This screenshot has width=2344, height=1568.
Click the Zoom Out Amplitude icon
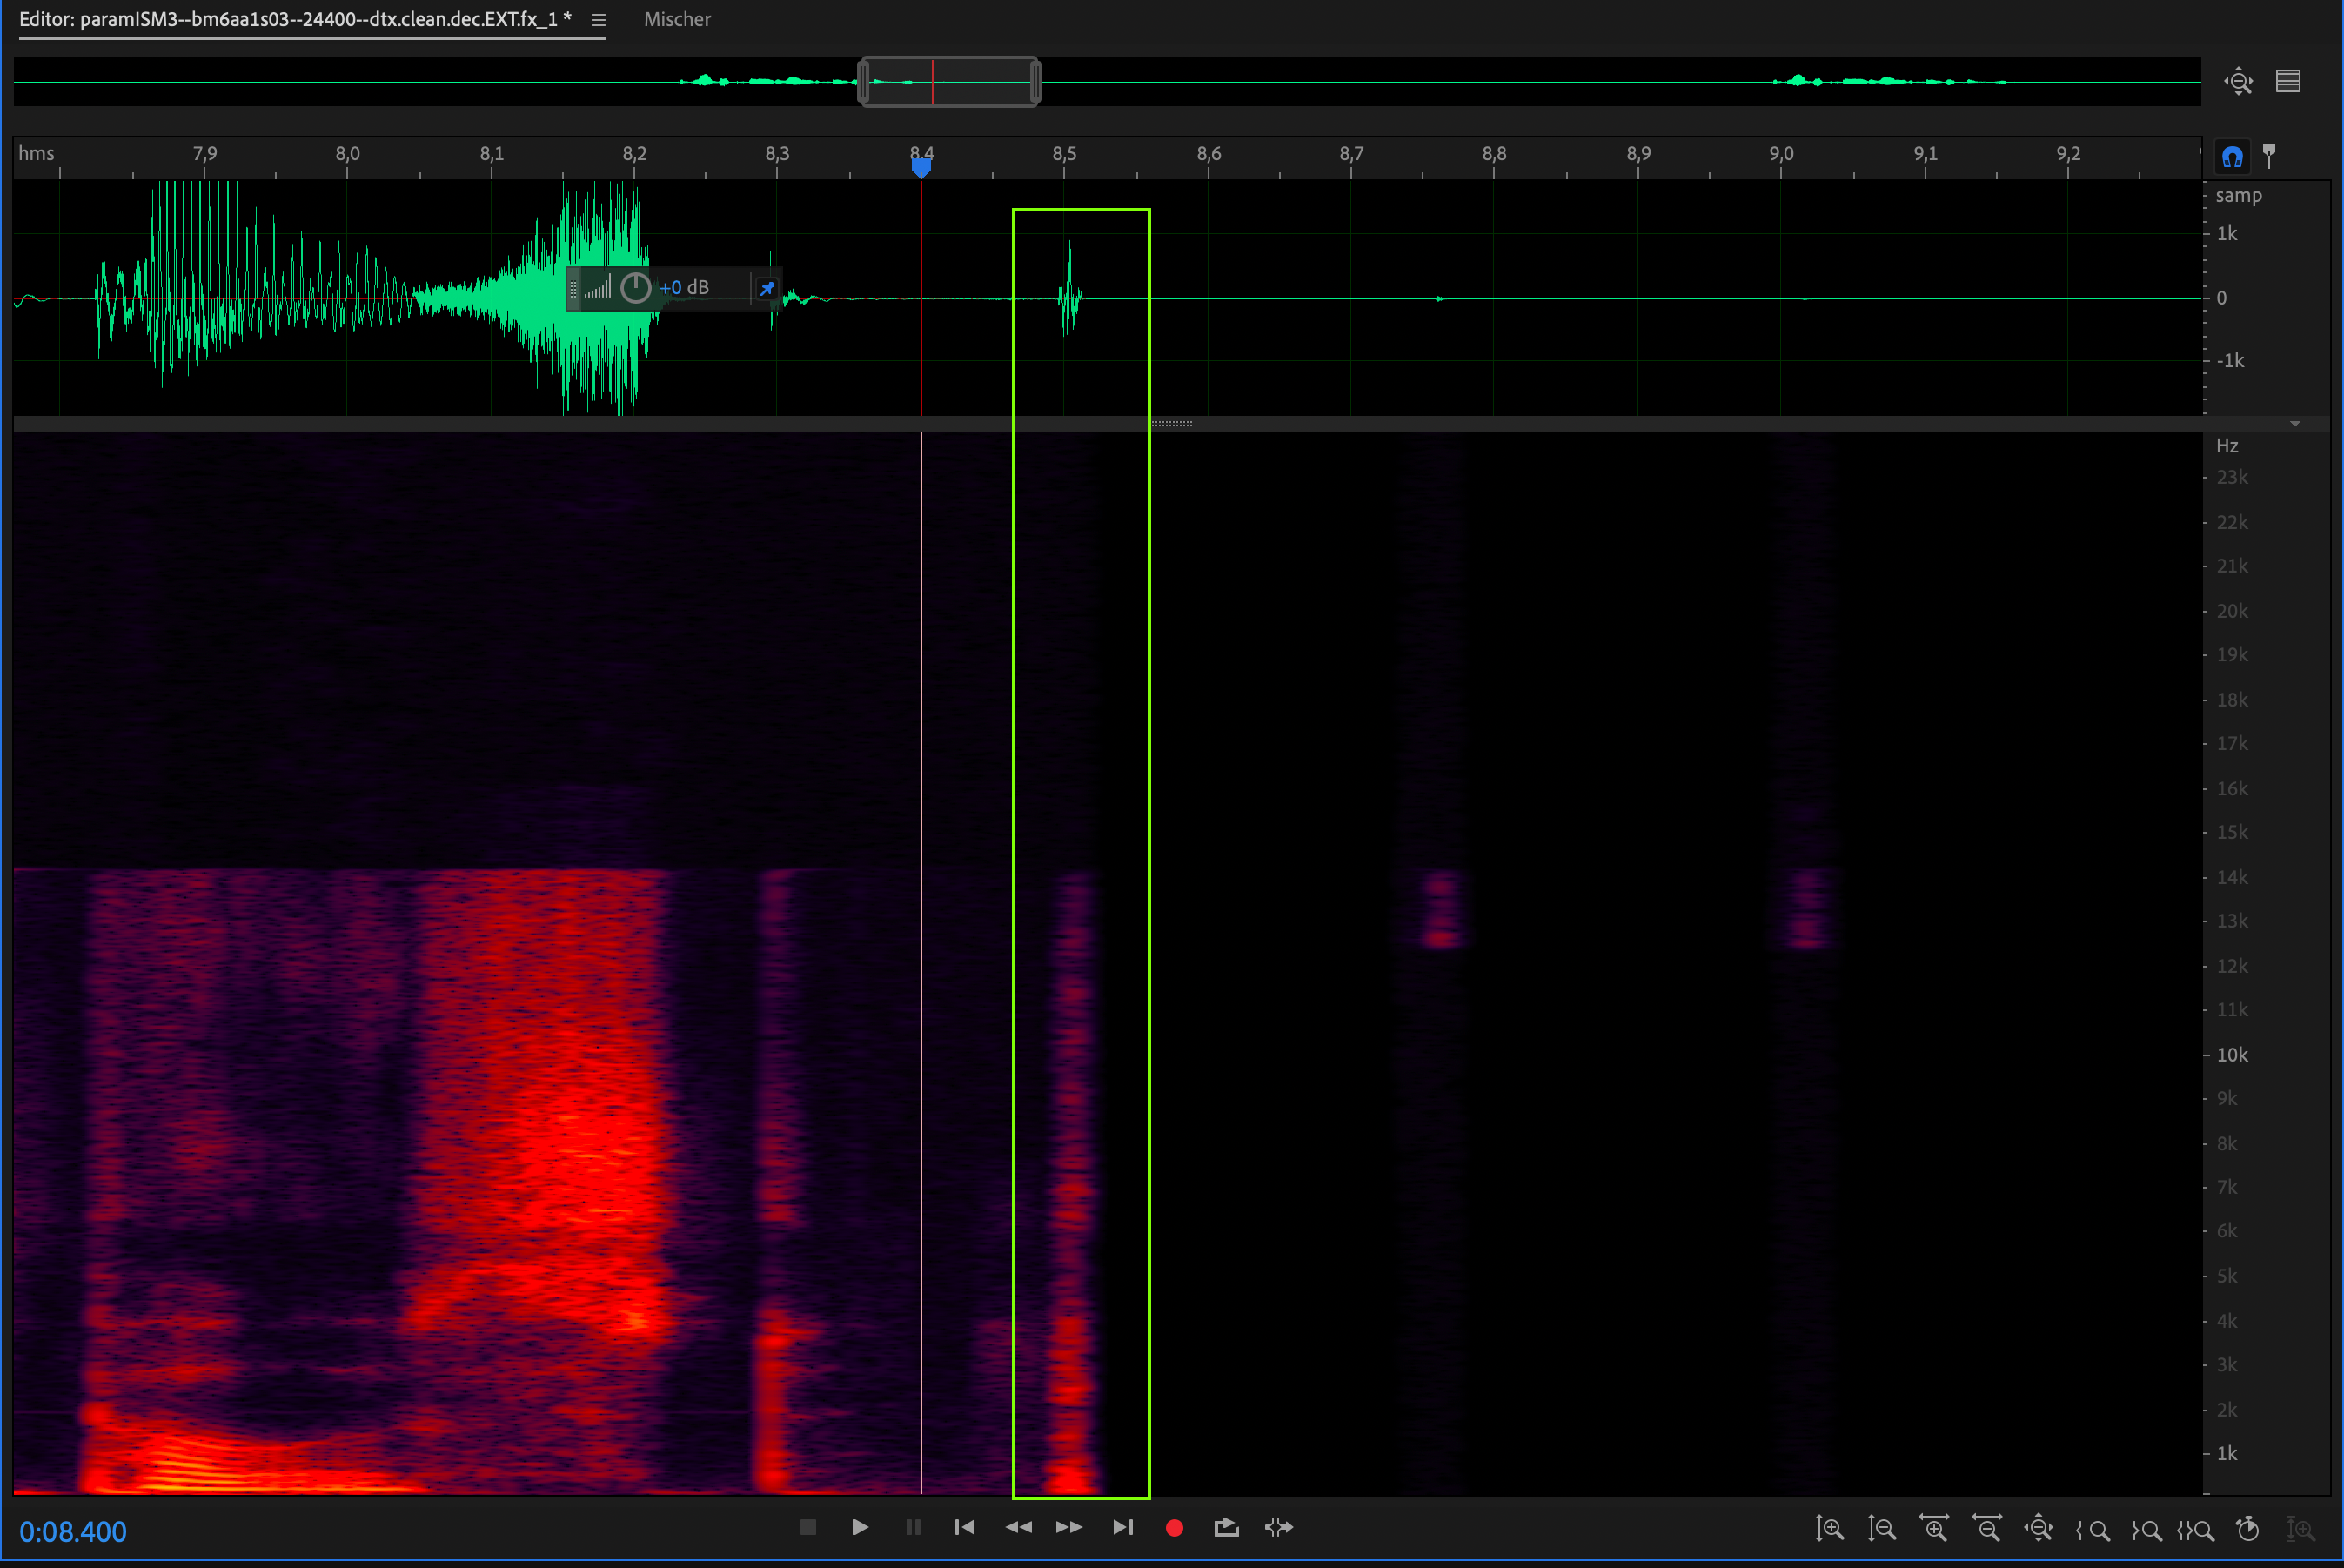[x=1881, y=1528]
